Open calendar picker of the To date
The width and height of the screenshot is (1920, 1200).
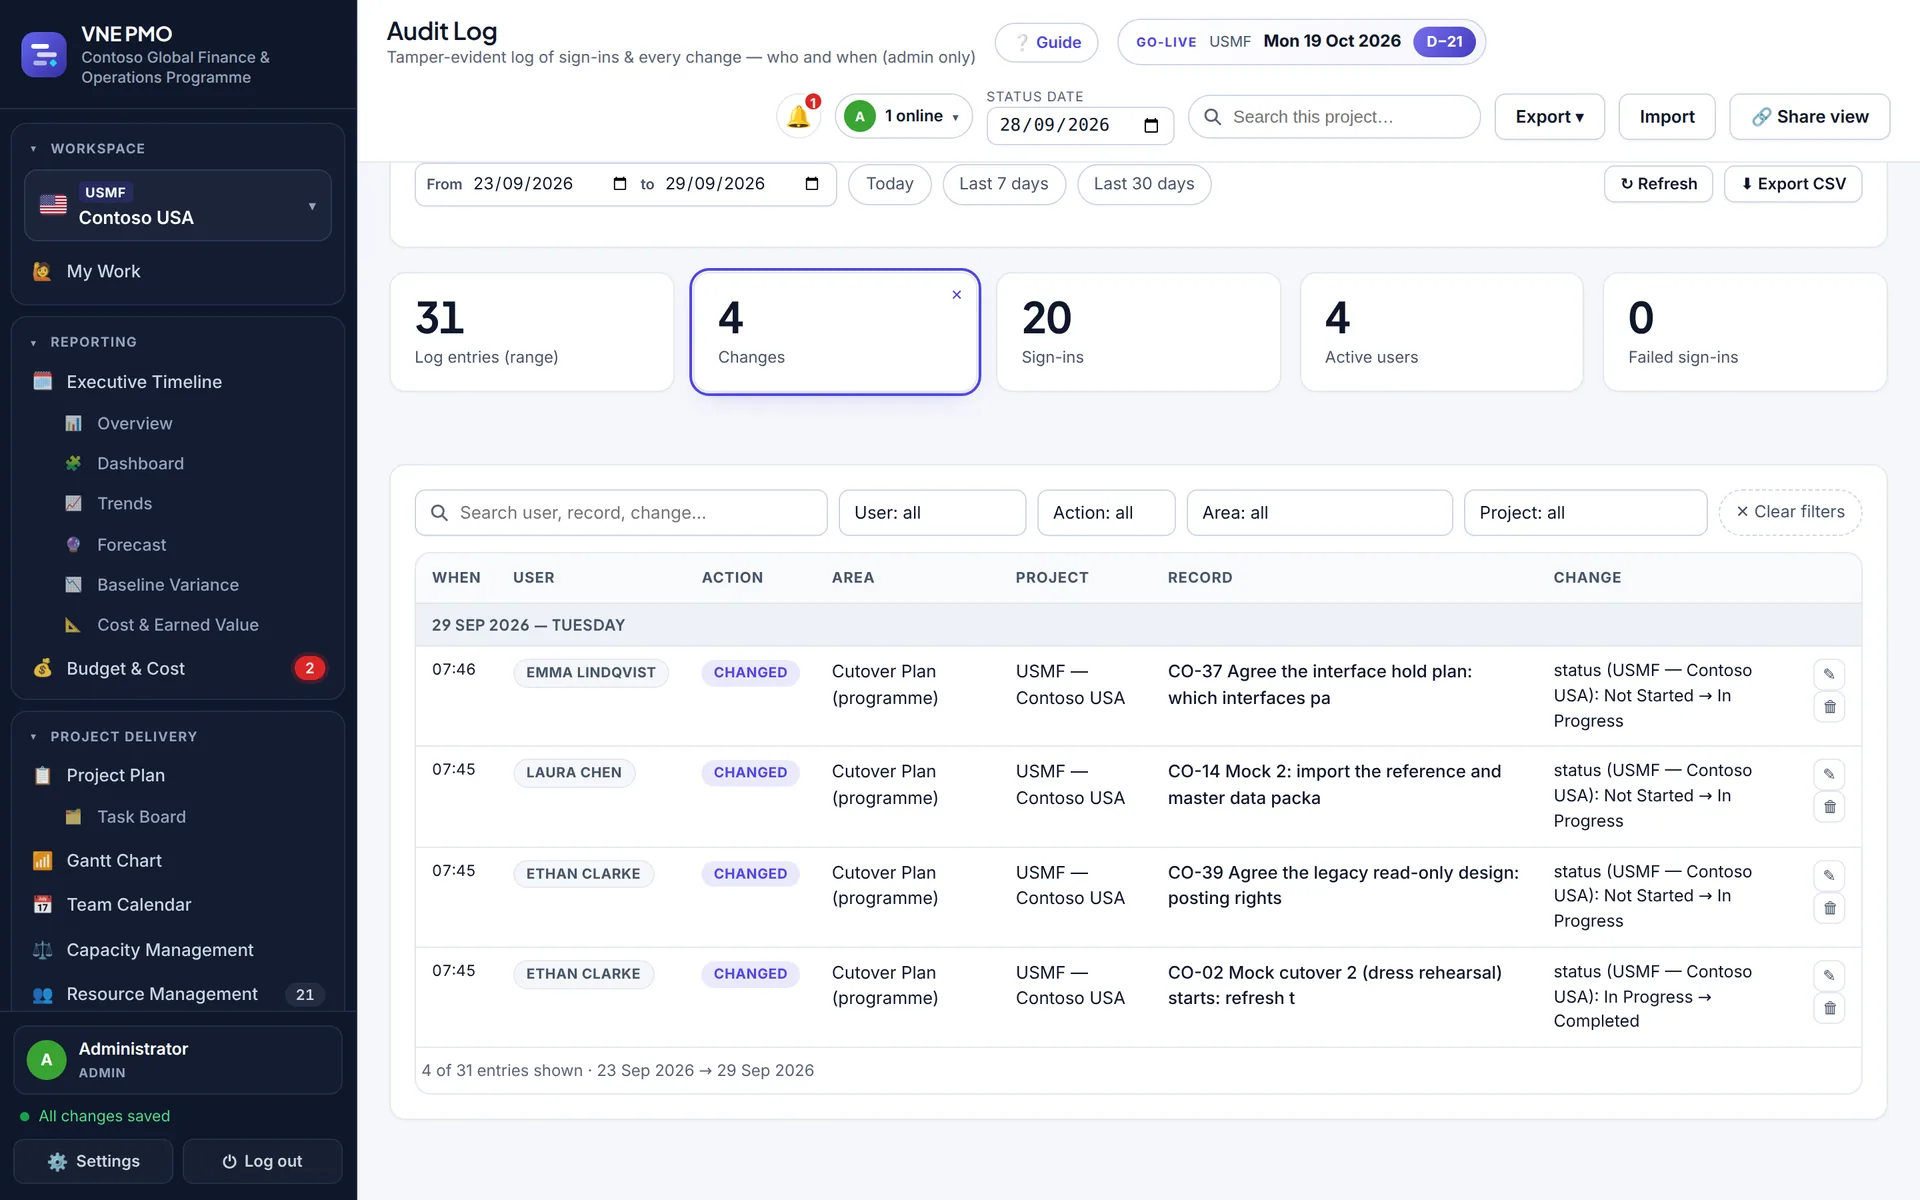point(812,184)
